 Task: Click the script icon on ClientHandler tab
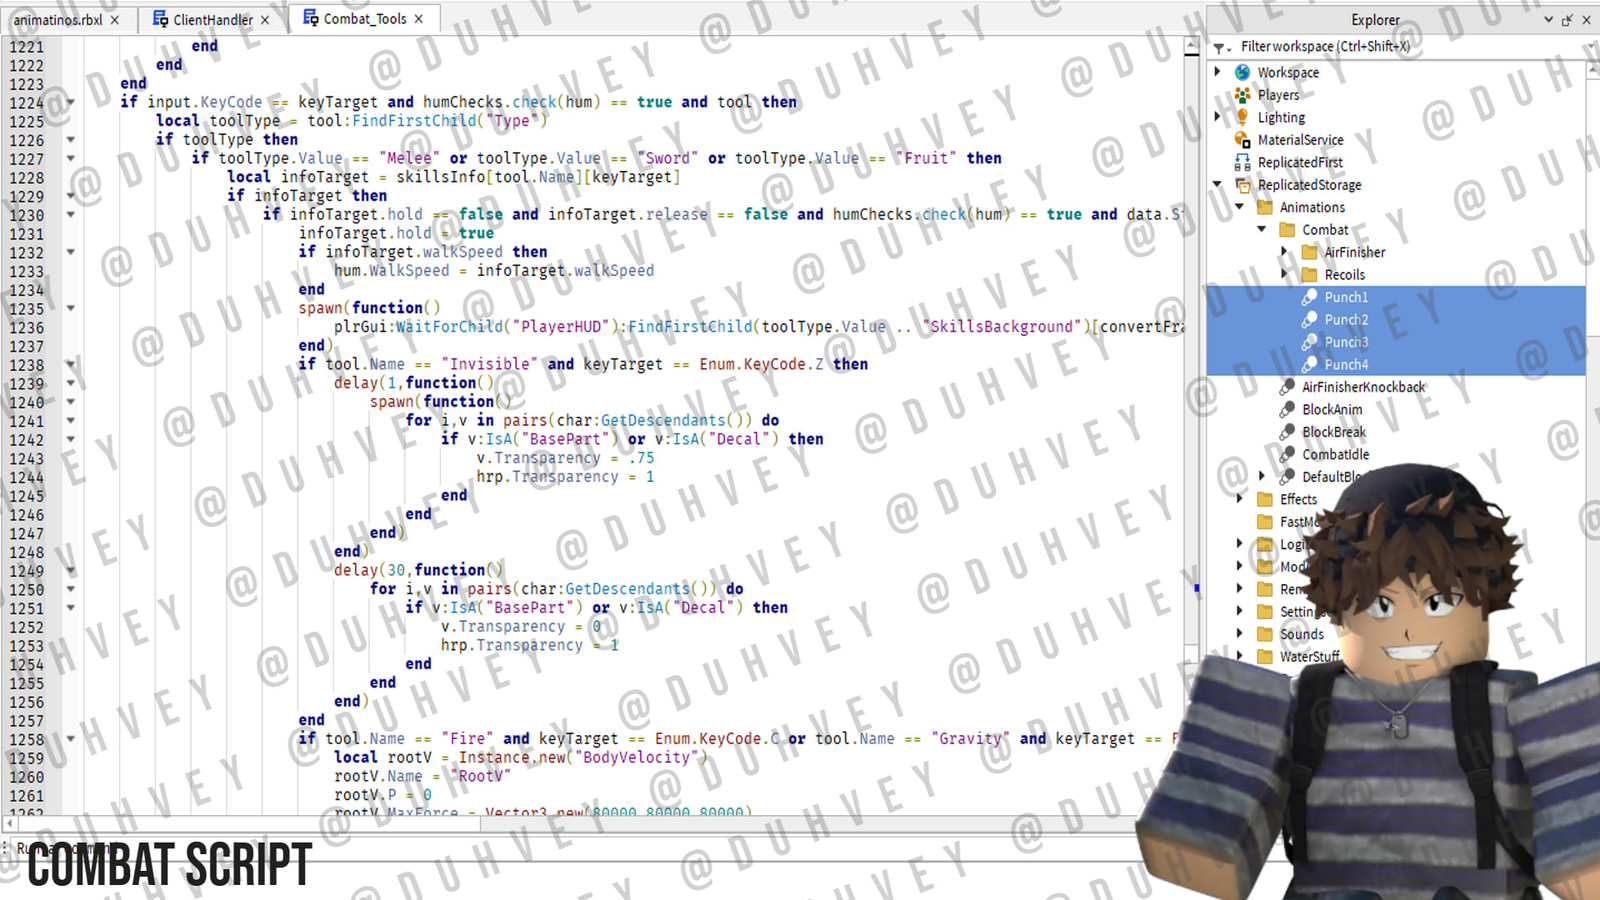160,19
